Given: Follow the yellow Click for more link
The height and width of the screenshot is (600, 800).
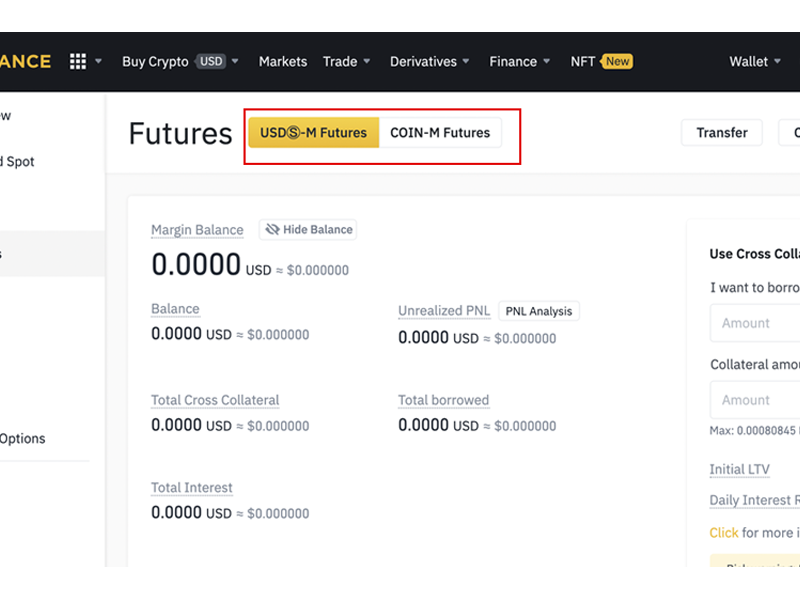Looking at the screenshot, I should point(723,533).
